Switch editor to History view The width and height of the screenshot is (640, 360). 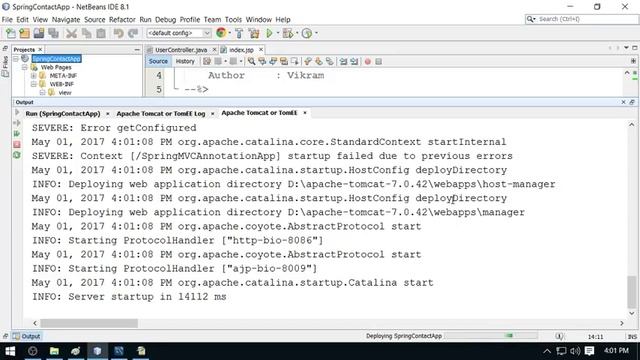(x=185, y=61)
